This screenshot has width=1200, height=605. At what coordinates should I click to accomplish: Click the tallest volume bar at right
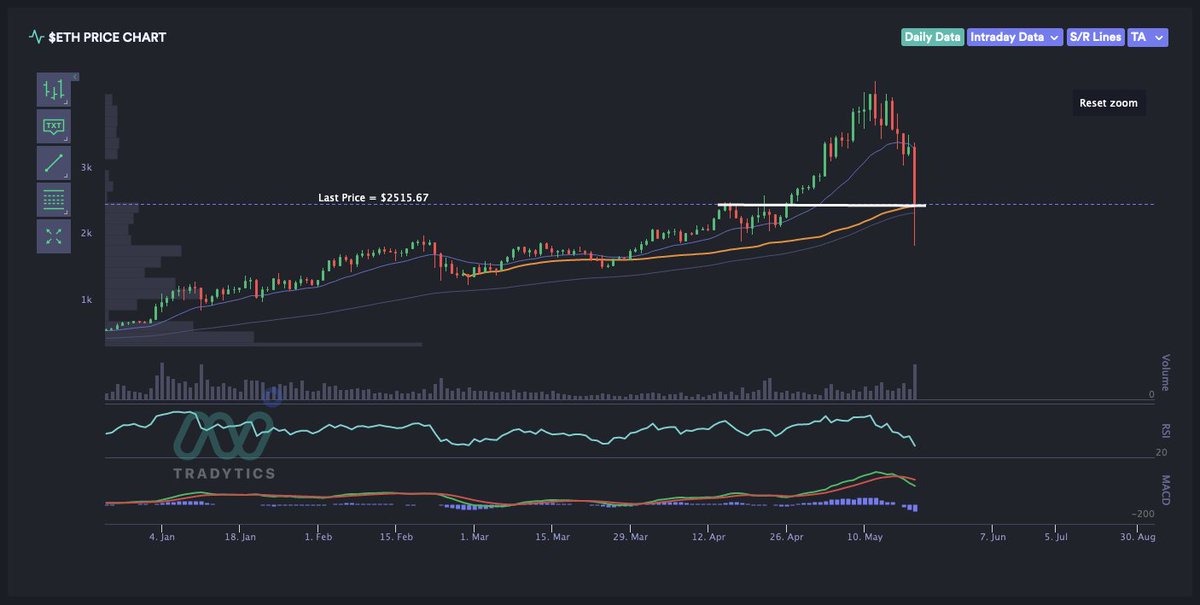coord(915,383)
